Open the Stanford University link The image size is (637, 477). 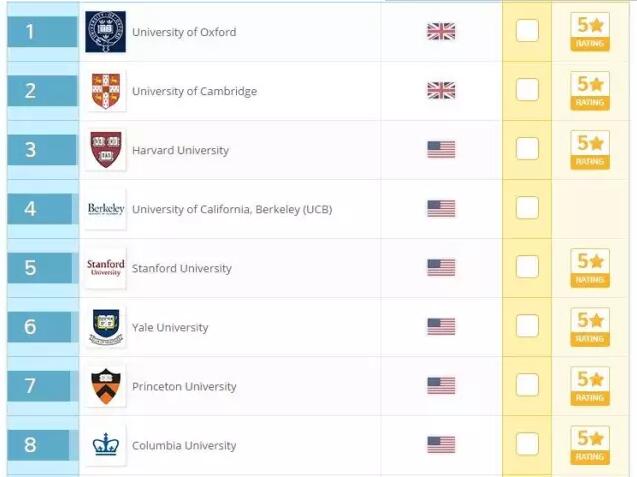(181, 268)
